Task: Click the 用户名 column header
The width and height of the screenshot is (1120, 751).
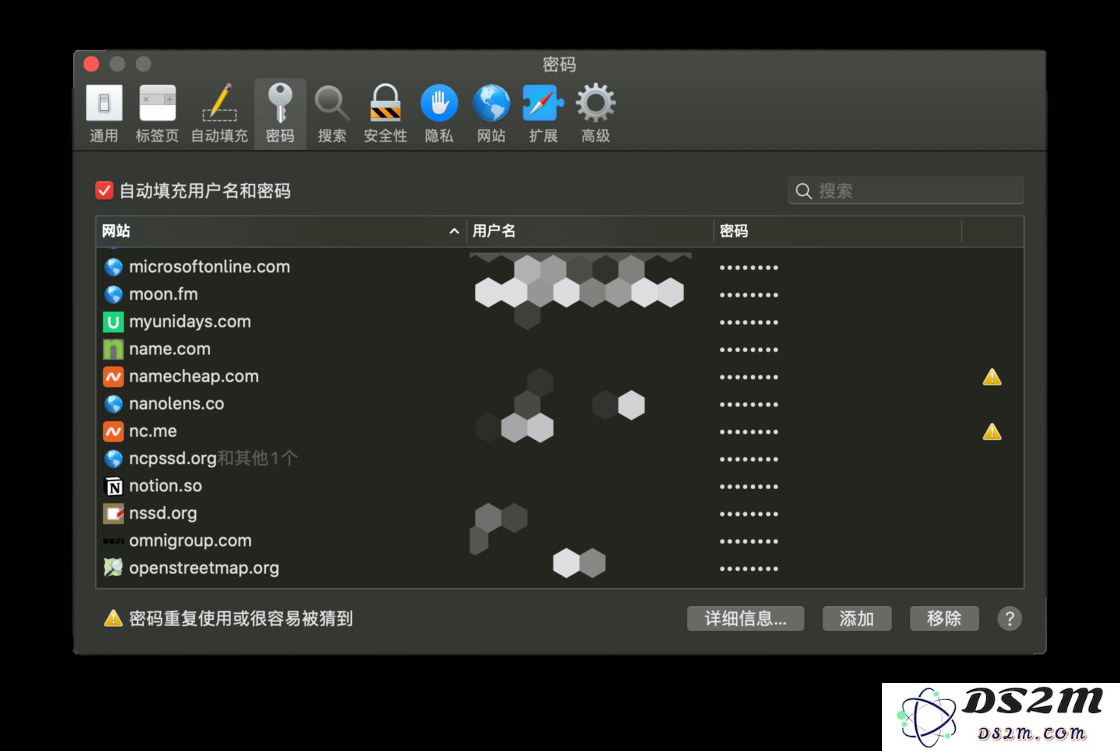Action: pyautogui.click(x=590, y=231)
